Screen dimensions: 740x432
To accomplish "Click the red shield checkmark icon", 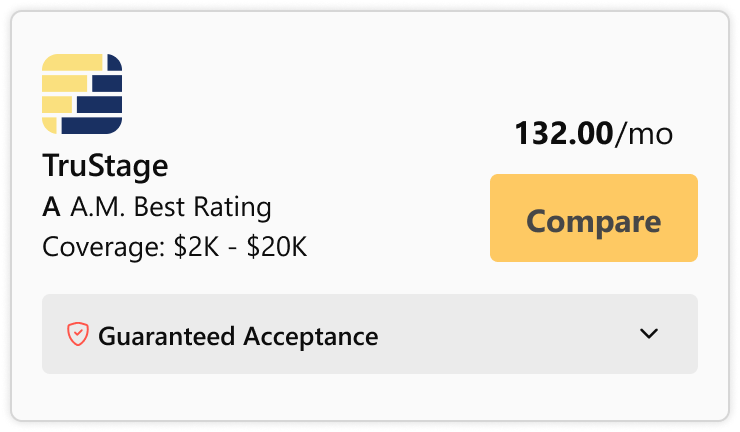I will [x=78, y=334].
